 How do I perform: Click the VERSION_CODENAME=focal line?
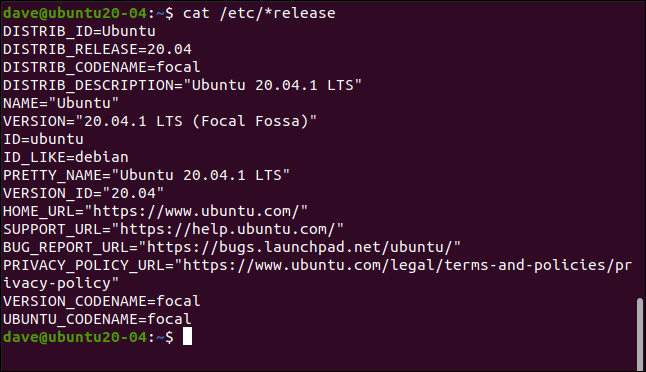(x=102, y=301)
